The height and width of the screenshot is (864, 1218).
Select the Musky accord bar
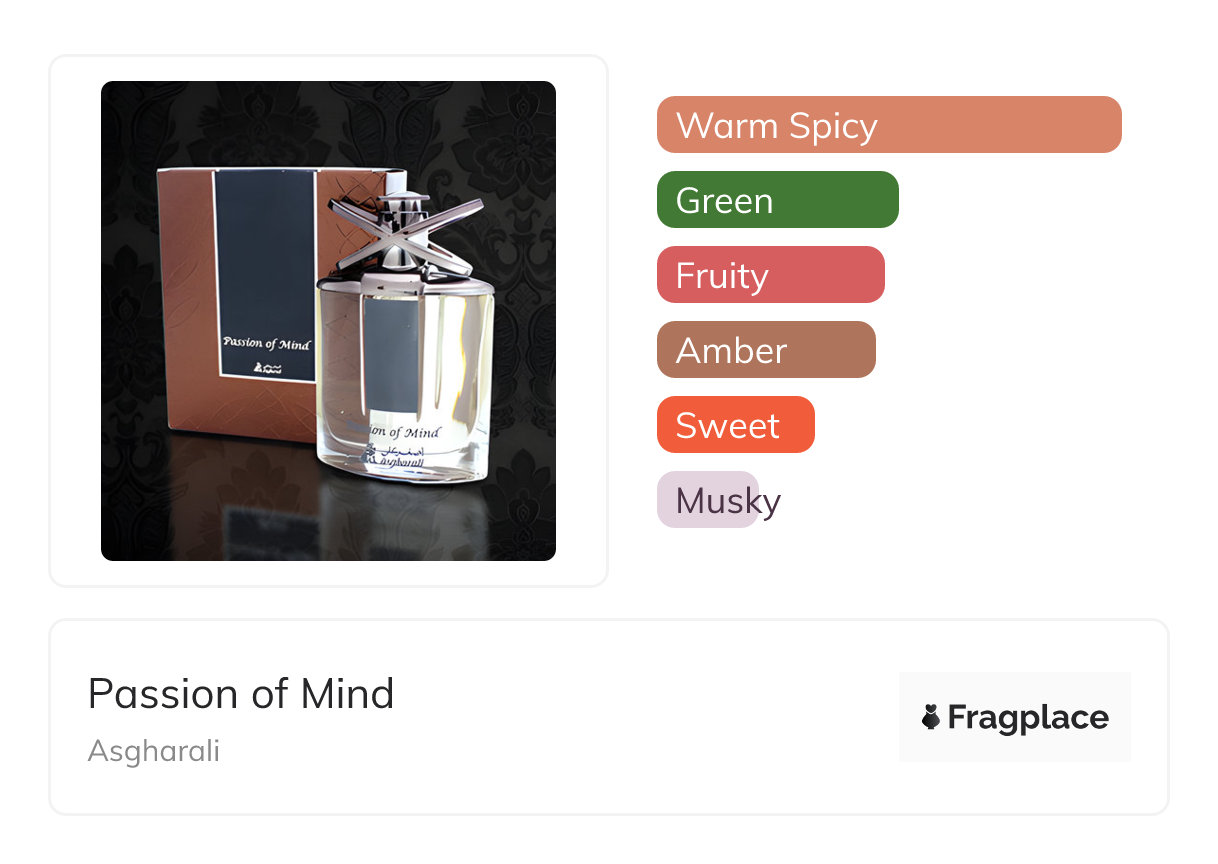[708, 500]
